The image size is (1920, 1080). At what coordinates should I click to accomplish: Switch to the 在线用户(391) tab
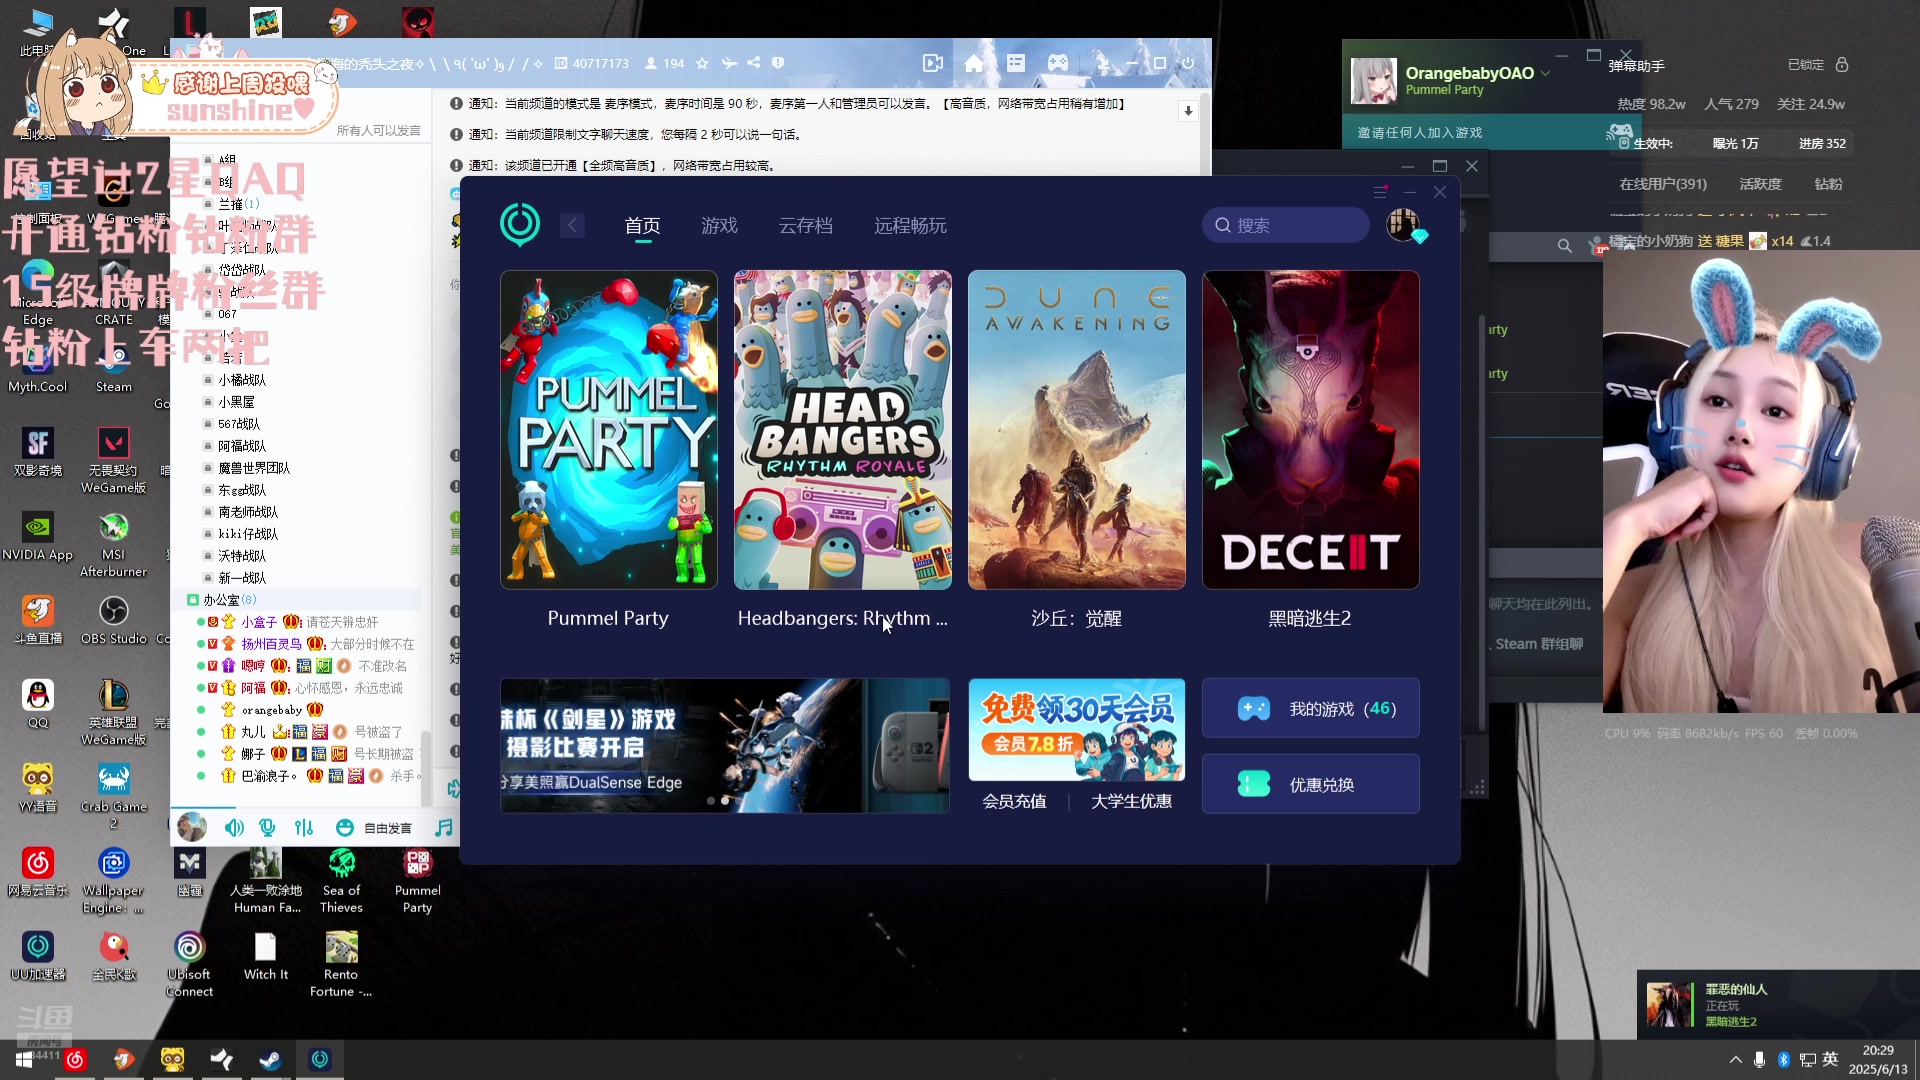[x=1663, y=184]
